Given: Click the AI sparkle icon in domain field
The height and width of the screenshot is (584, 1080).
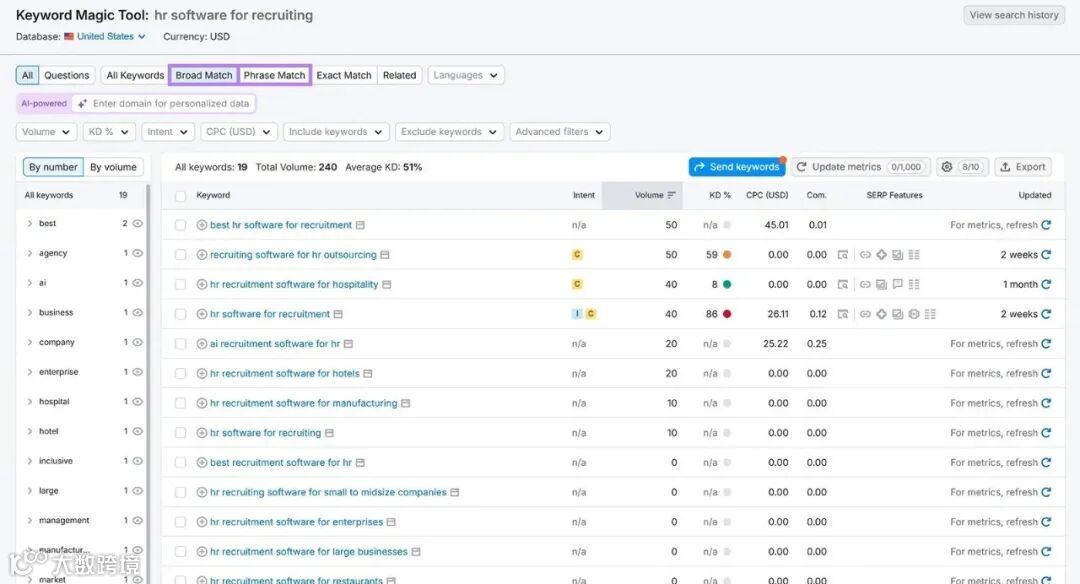Looking at the screenshot, I should pos(82,103).
